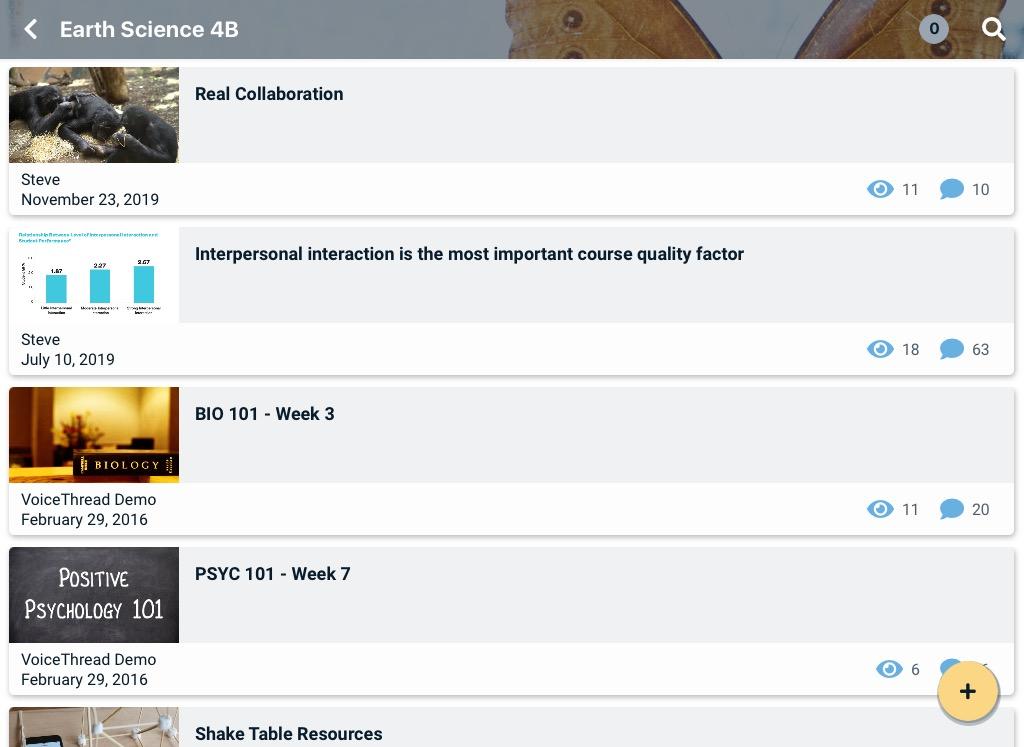Open the search magnifier icon
The width and height of the screenshot is (1024, 747).
point(993,29)
